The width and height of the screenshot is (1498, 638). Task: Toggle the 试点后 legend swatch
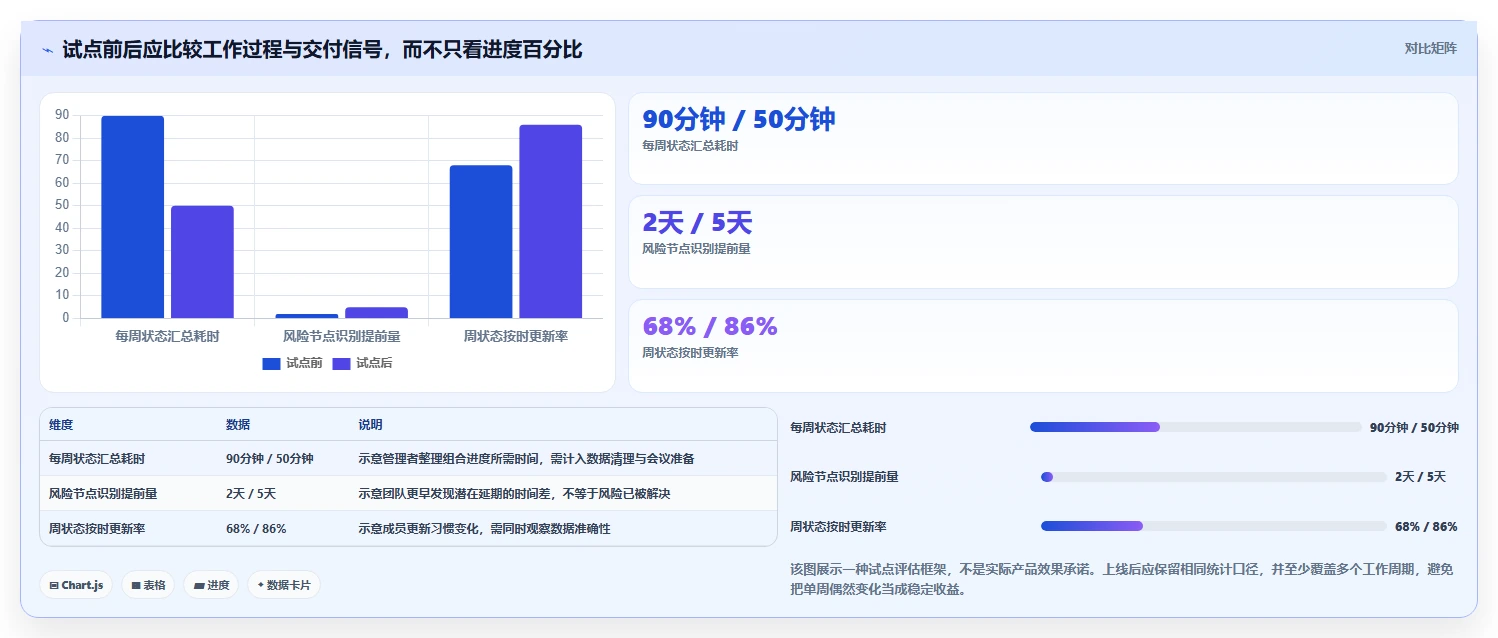[341, 363]
